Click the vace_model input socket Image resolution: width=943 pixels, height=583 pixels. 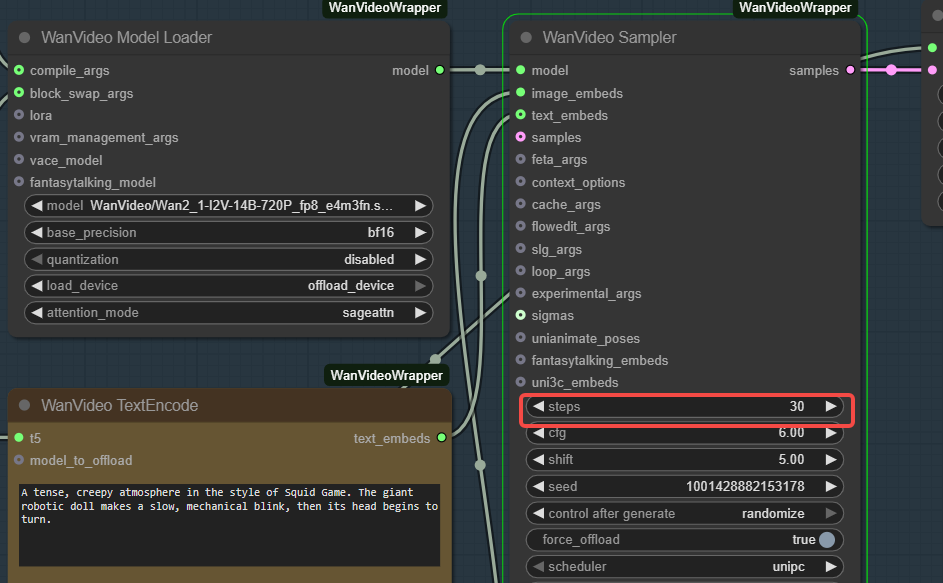click(x=19, y=159)
